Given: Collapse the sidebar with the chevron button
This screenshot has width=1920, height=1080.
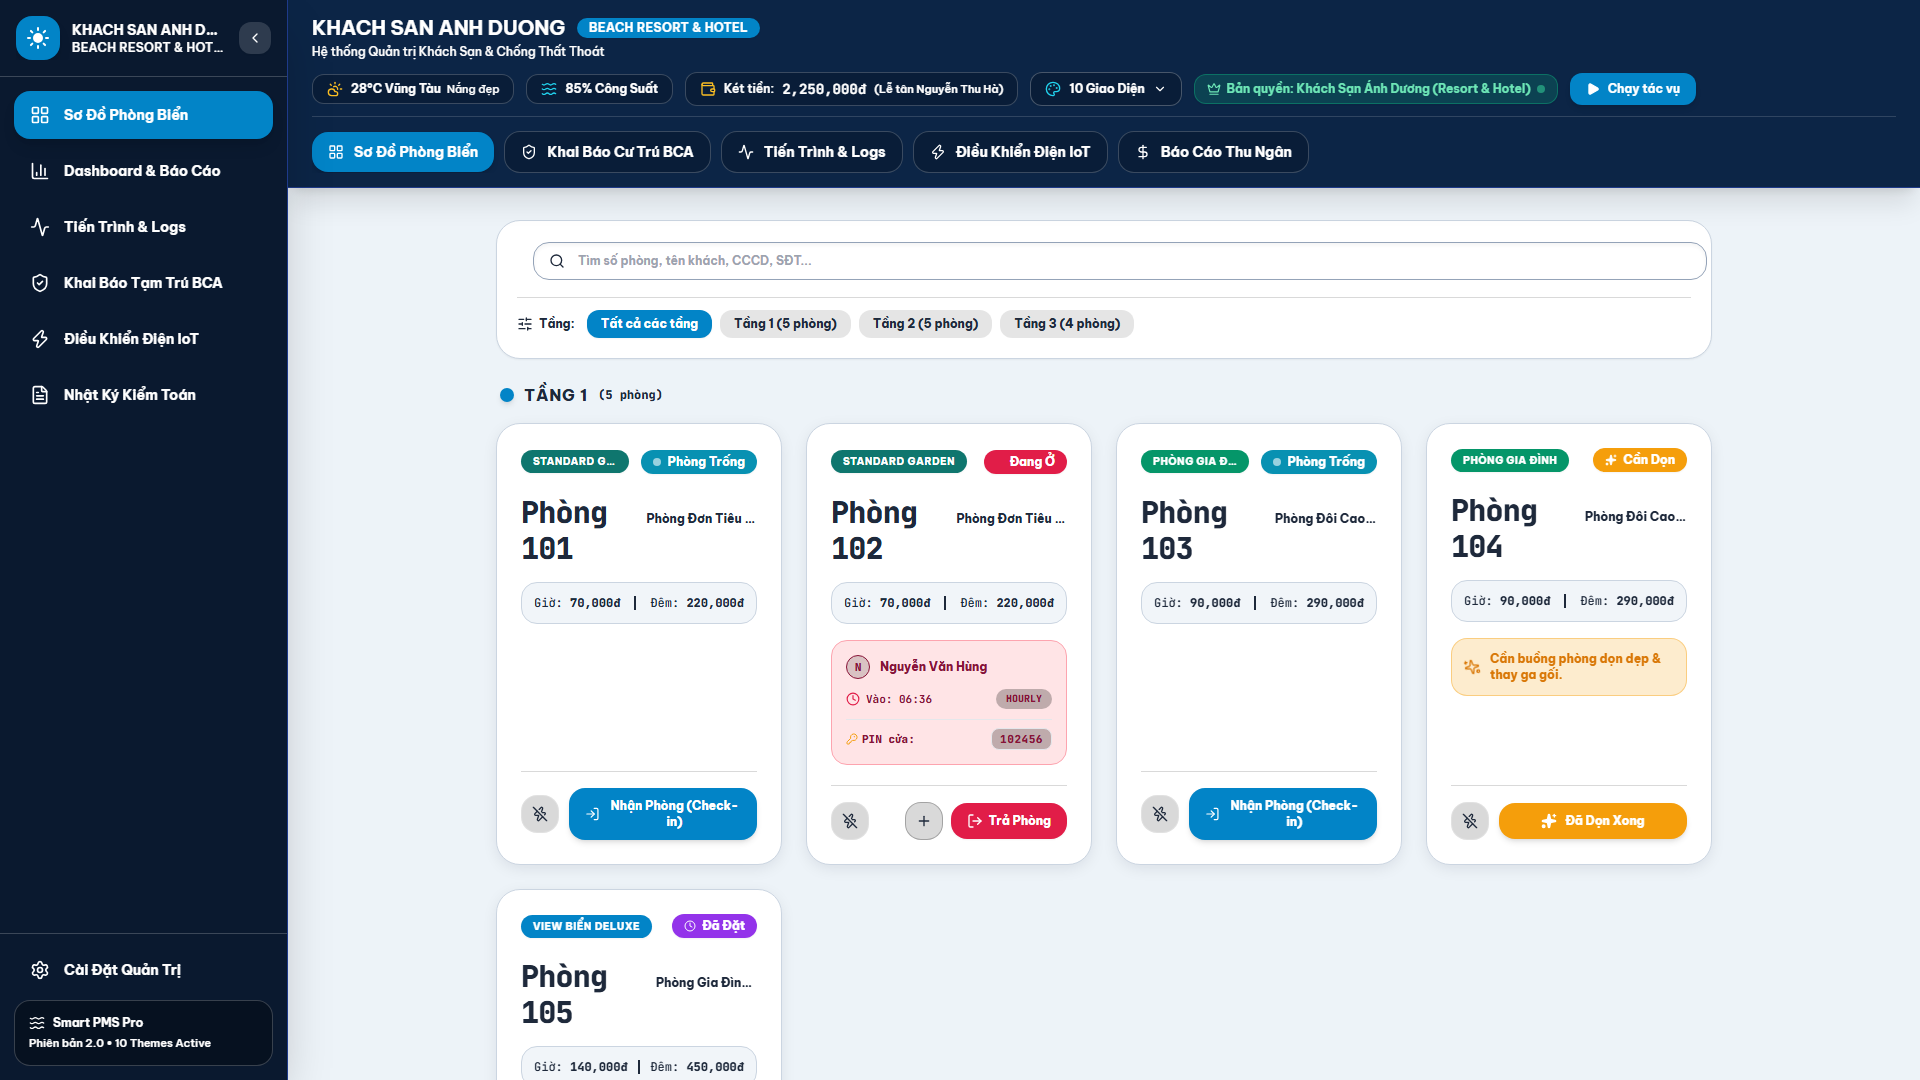Looking at the screenshot, I should [x=255, y=38].
